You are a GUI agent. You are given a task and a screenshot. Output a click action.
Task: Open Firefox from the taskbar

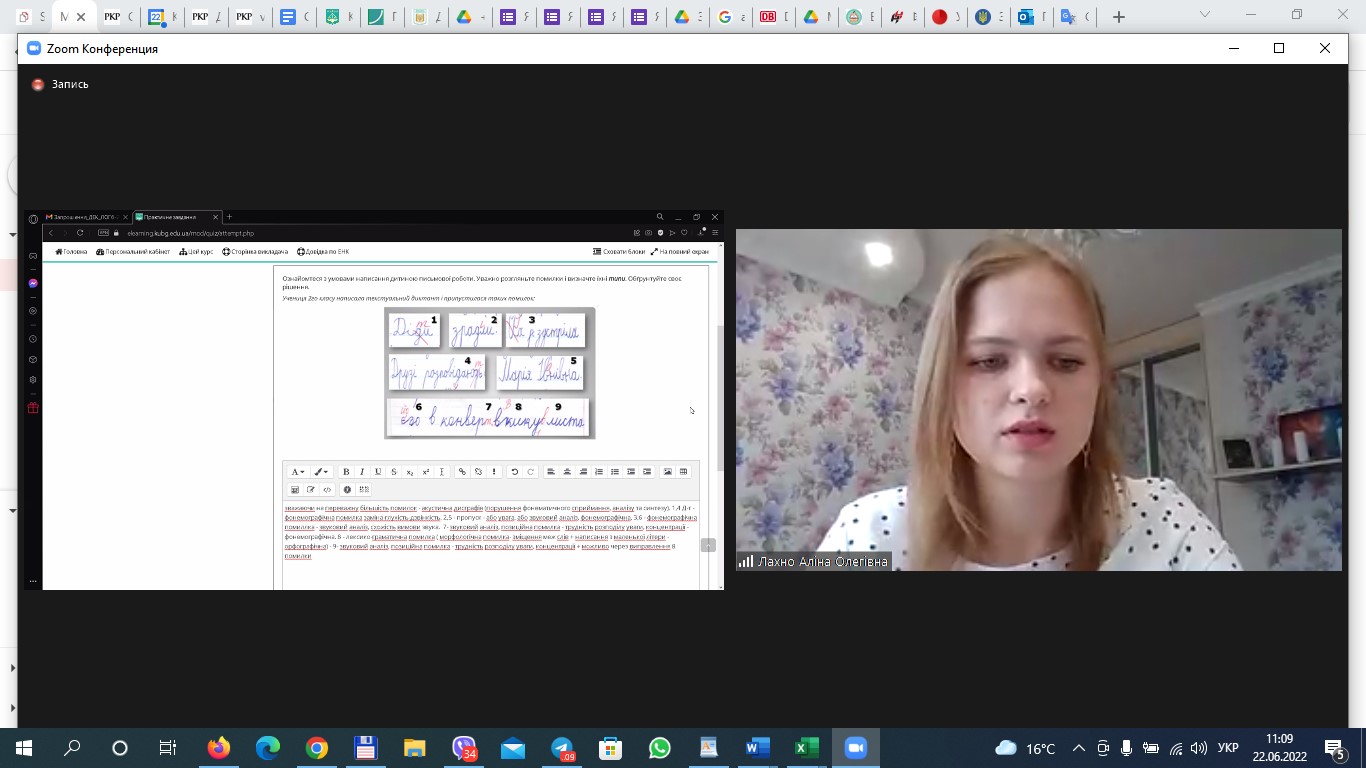(218, 748)
